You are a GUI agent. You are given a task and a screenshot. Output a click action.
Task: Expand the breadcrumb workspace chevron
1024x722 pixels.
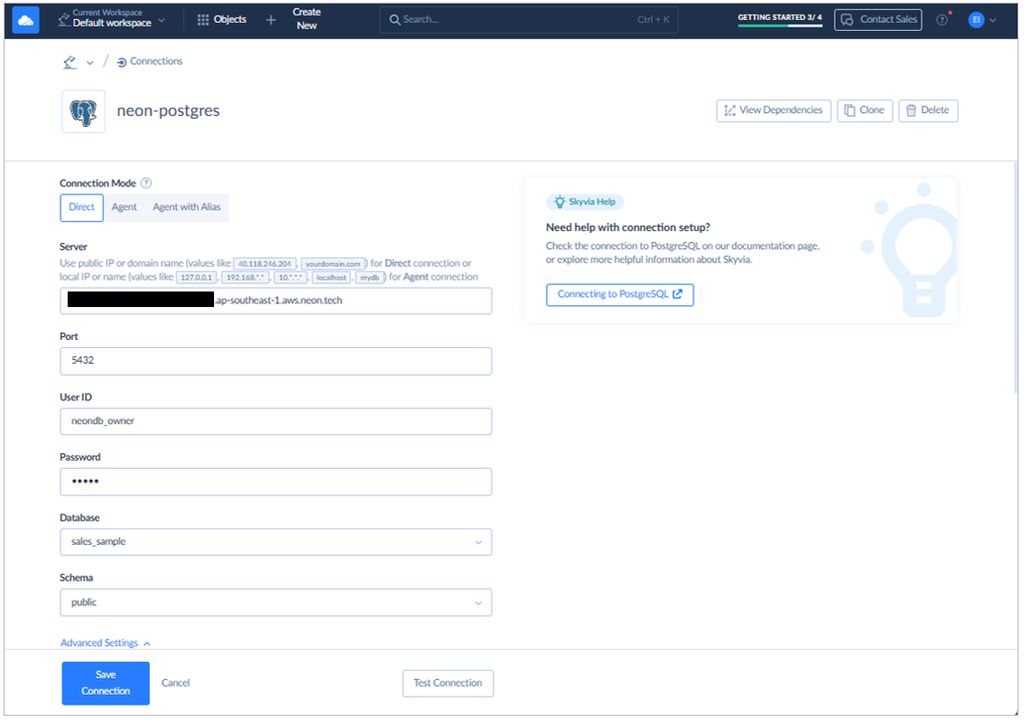[x=90, y=63]
